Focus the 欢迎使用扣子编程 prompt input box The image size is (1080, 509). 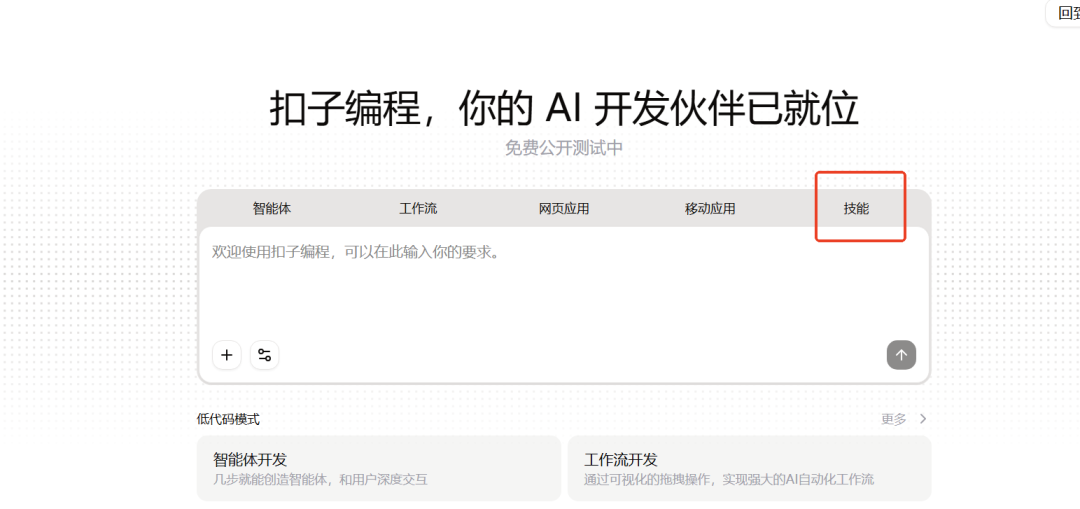click(356, 253)
